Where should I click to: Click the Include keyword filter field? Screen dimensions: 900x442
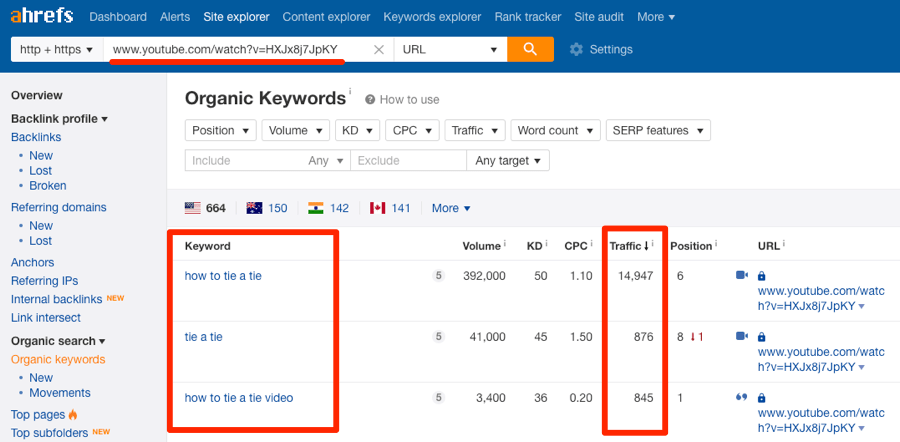pyautogui.click(x=245, y=160)
